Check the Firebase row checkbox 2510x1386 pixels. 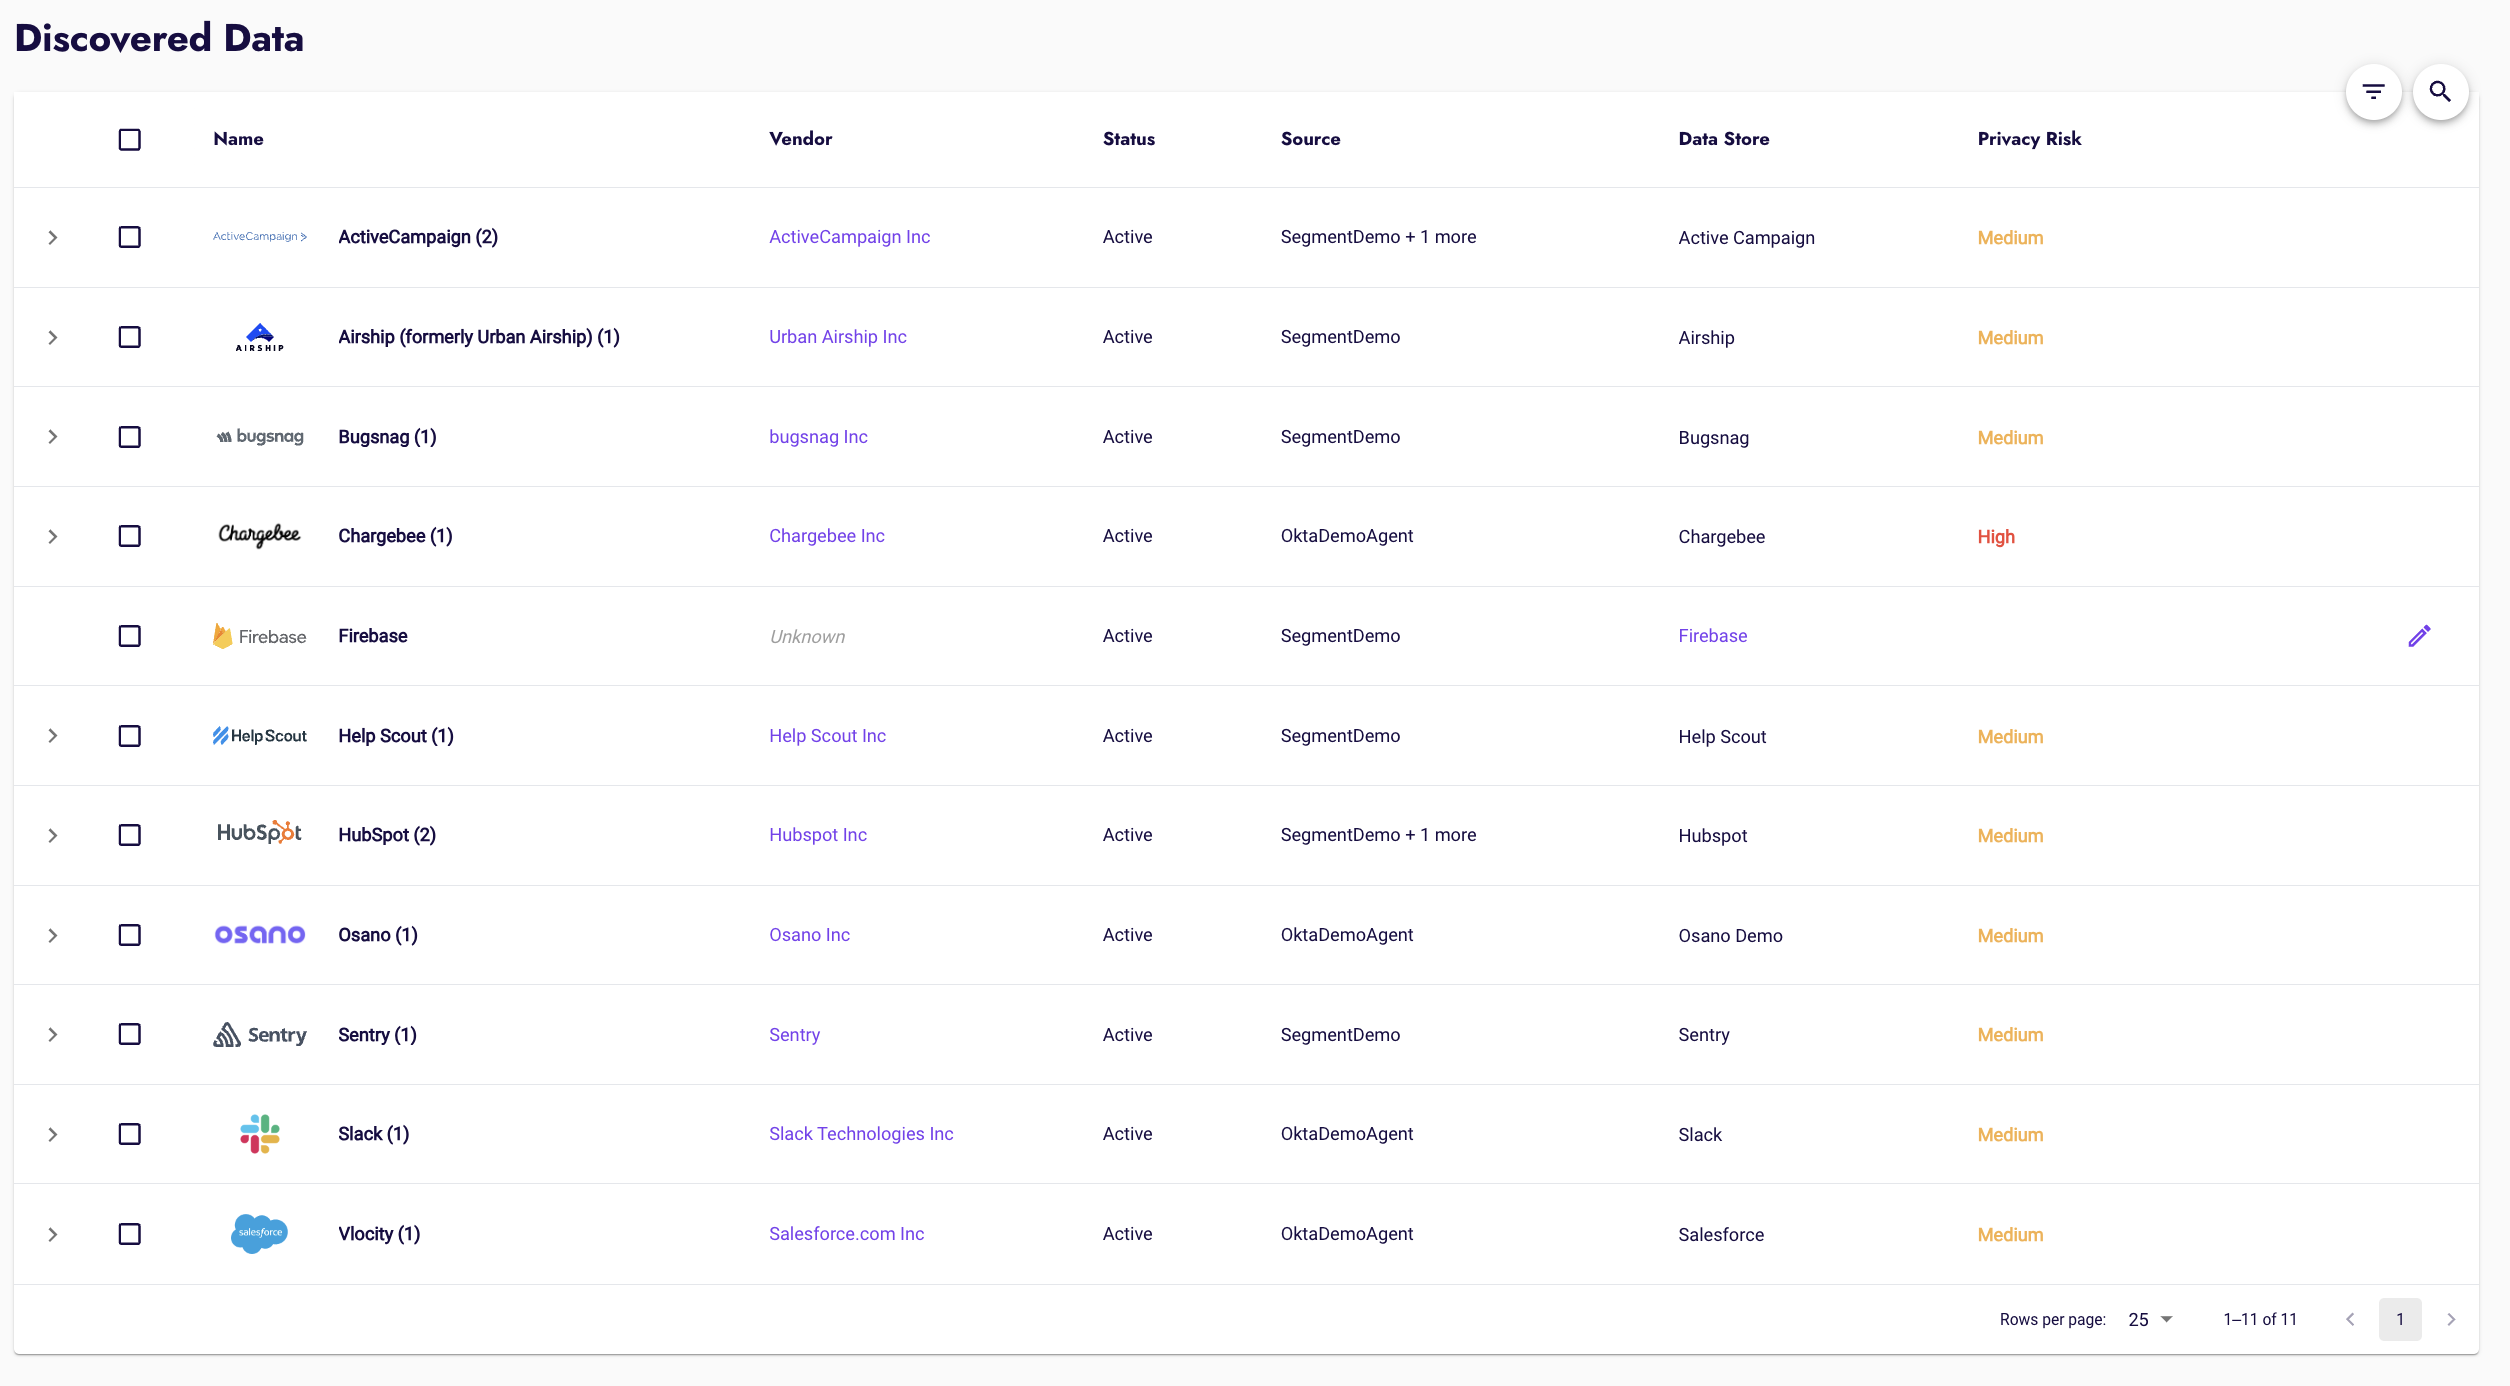[130, 636]
